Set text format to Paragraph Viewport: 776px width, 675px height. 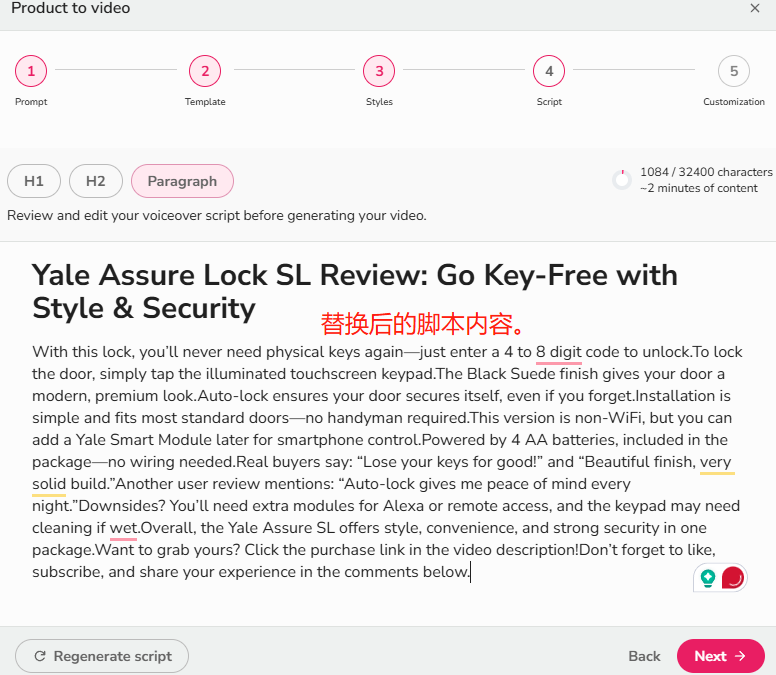point(182,181)
